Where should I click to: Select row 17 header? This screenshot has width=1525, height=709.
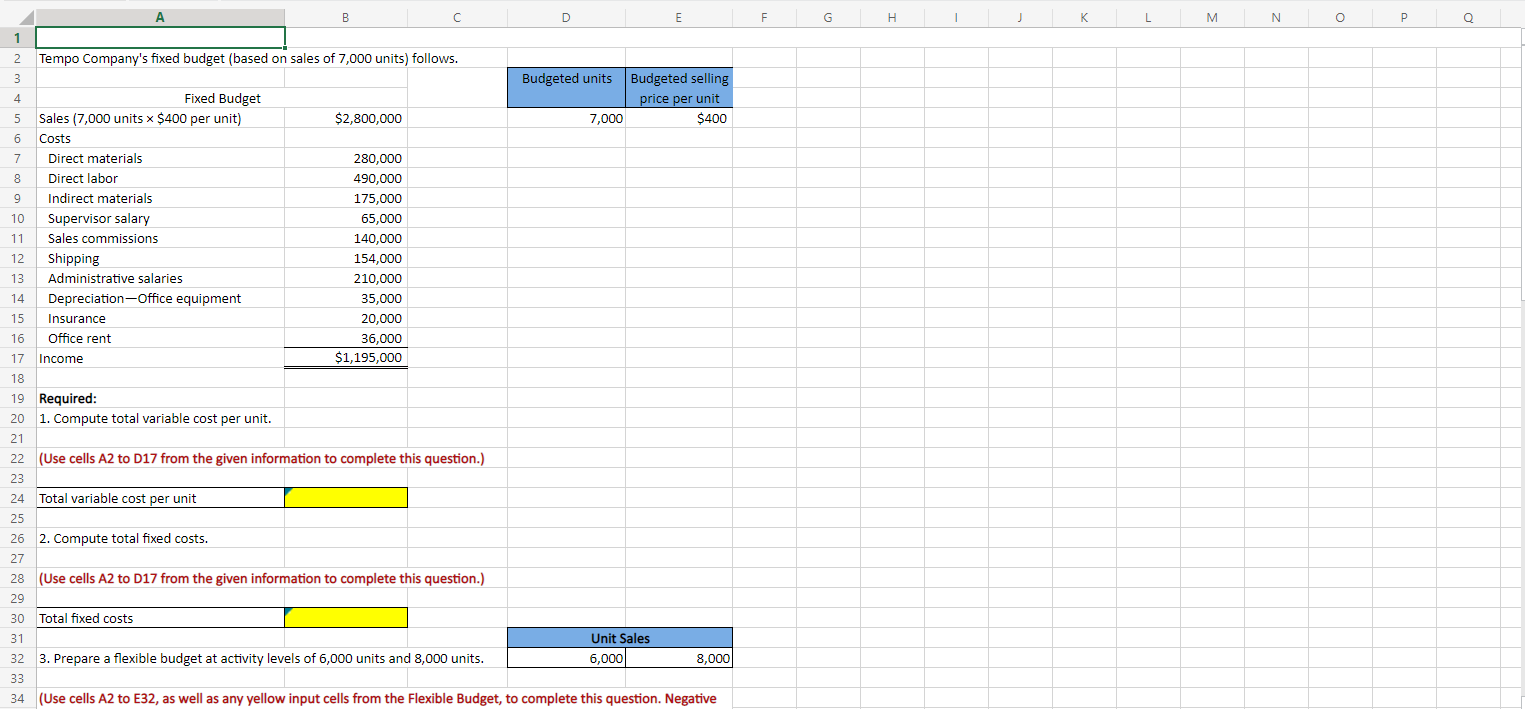(17, 358)
